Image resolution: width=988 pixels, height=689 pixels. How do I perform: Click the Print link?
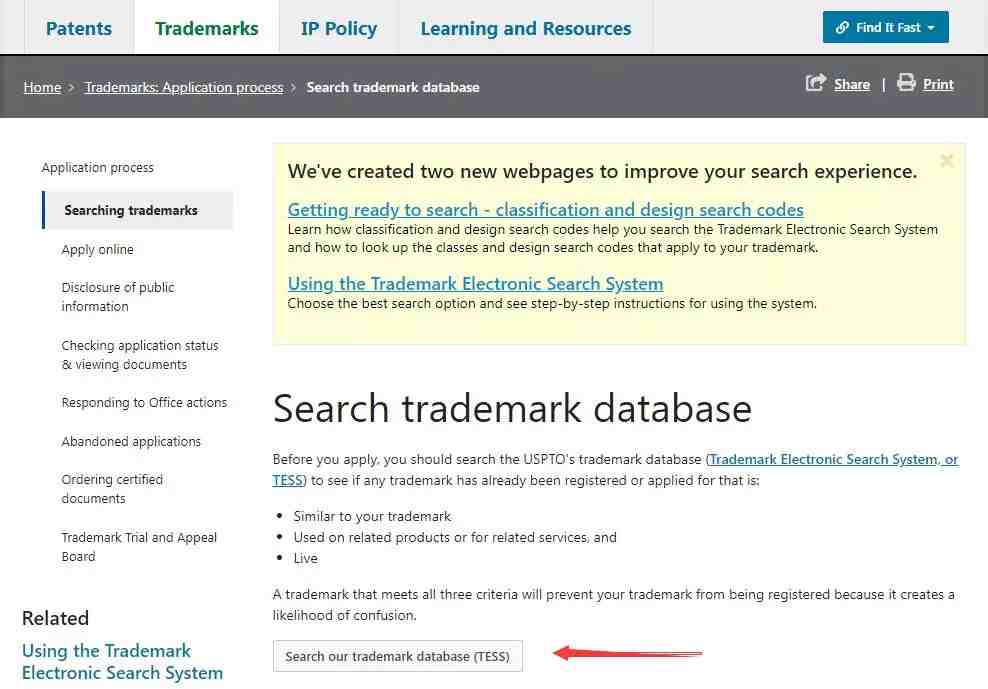pyautogui.click(x=938, y=84)
